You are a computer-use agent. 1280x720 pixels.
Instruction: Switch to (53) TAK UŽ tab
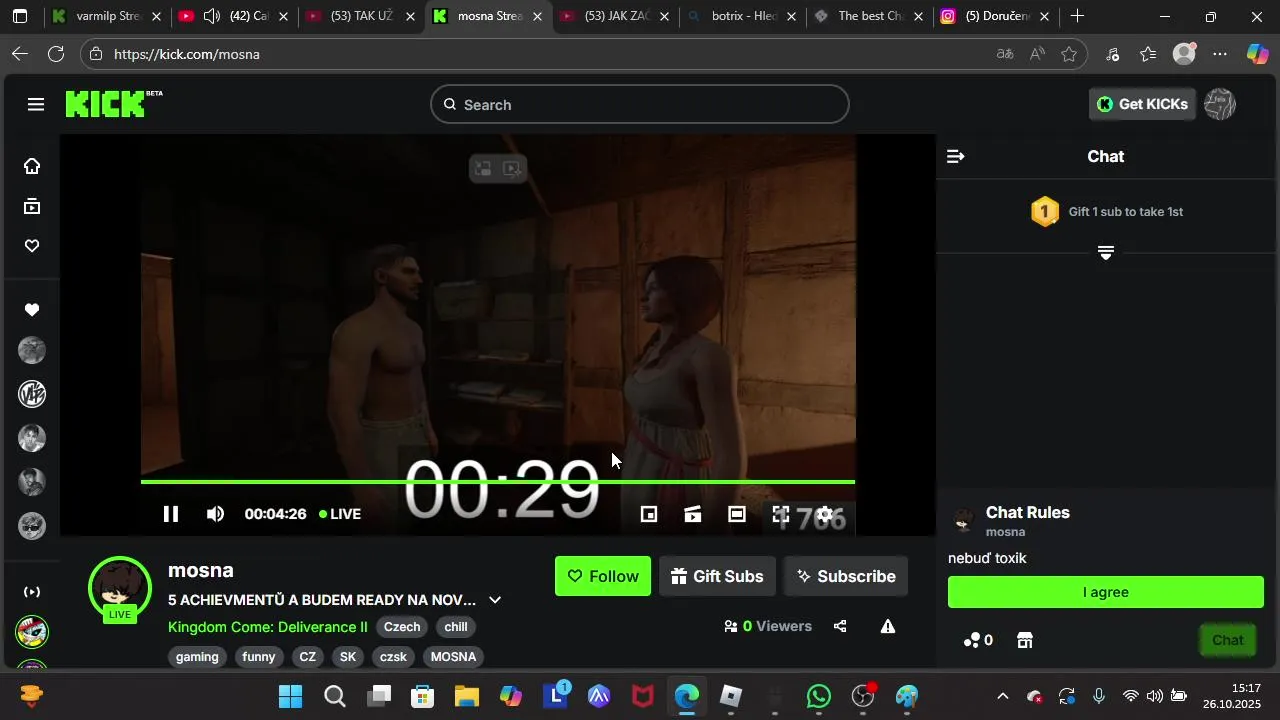(x=362, y=17)
